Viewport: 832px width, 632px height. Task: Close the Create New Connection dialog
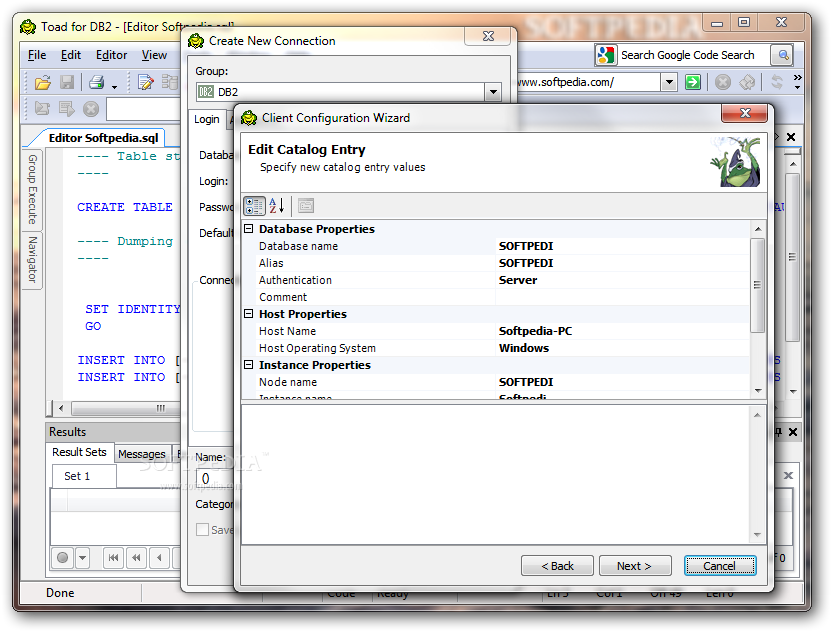[x=488, y=36]
